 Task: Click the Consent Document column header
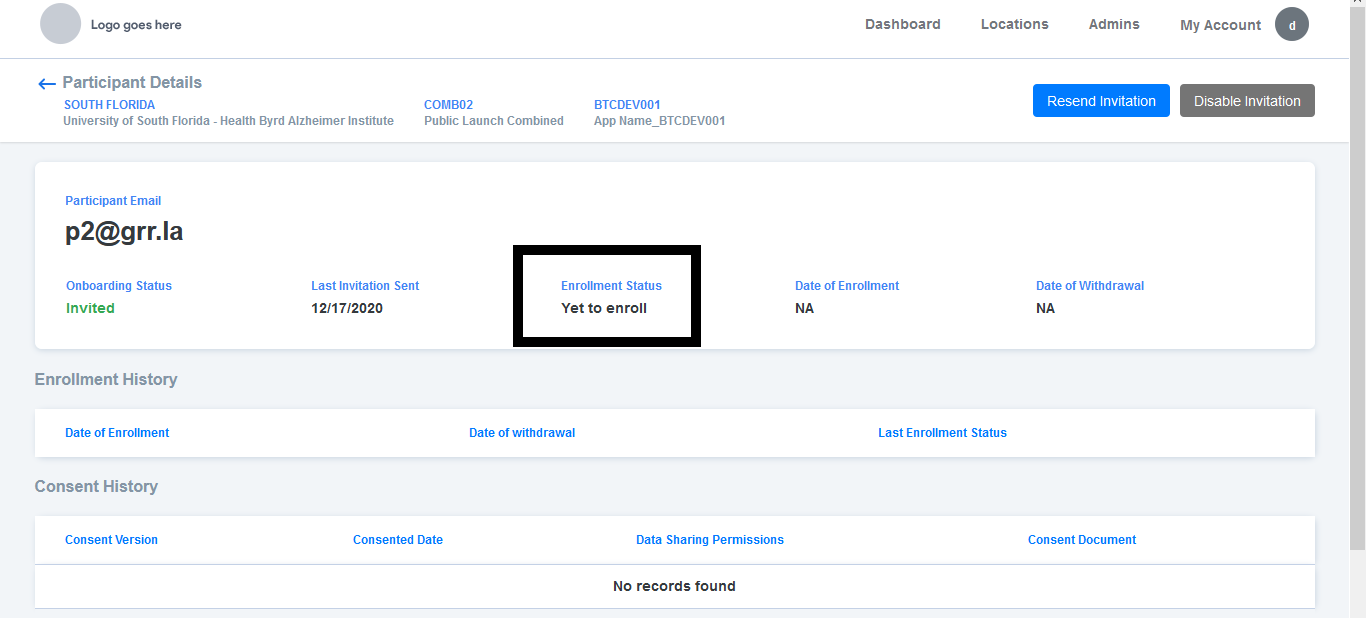tap(1082, 540)
